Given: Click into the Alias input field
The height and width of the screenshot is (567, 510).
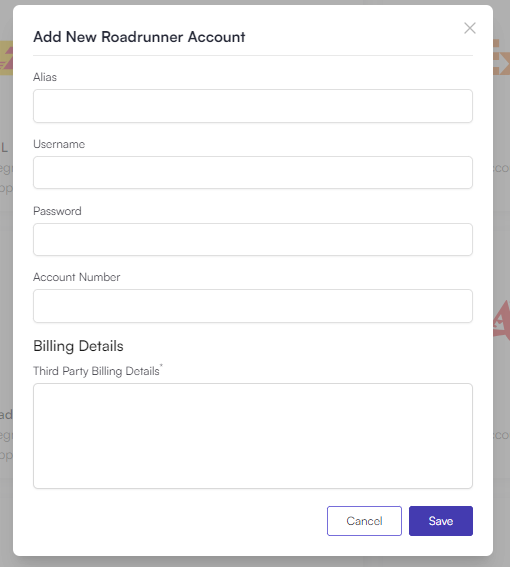Looking at the screenshot, I should click(x=253, y=106).
